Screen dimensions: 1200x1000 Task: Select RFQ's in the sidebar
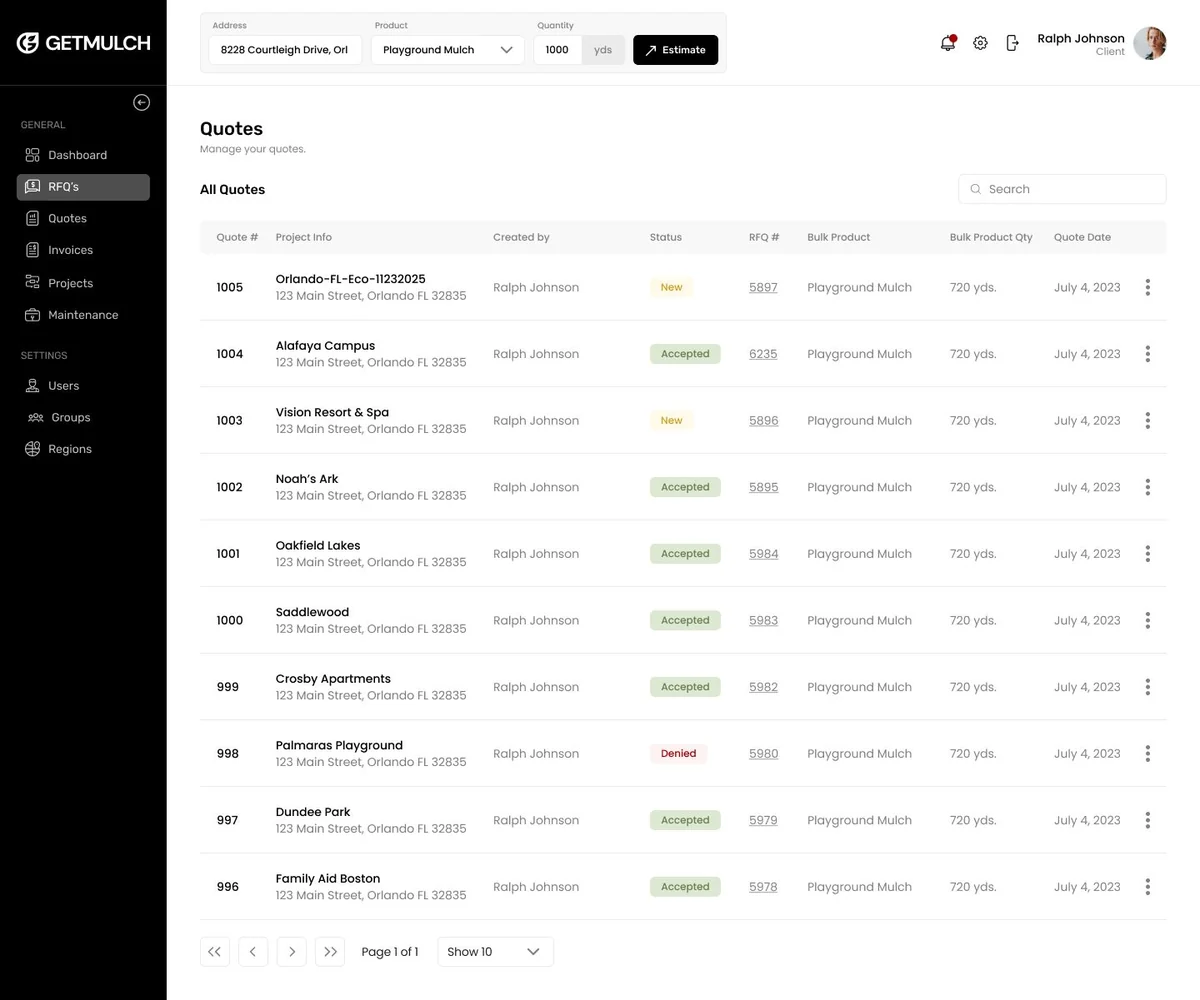(x=83, y=187)
